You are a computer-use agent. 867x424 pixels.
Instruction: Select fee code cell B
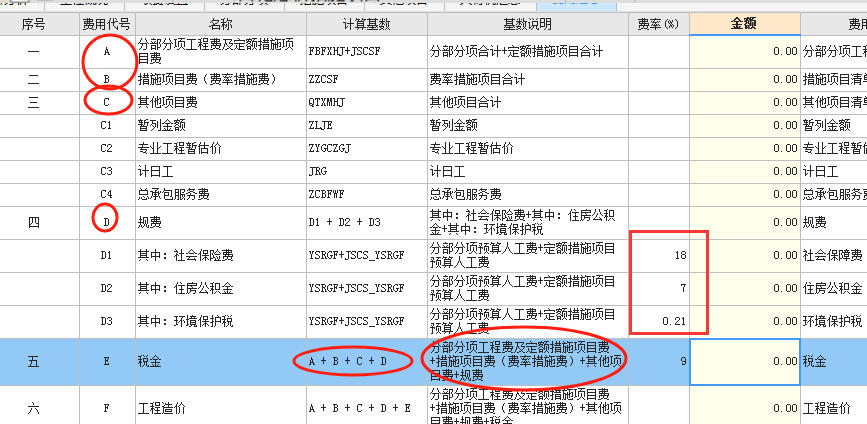(107, 80)
